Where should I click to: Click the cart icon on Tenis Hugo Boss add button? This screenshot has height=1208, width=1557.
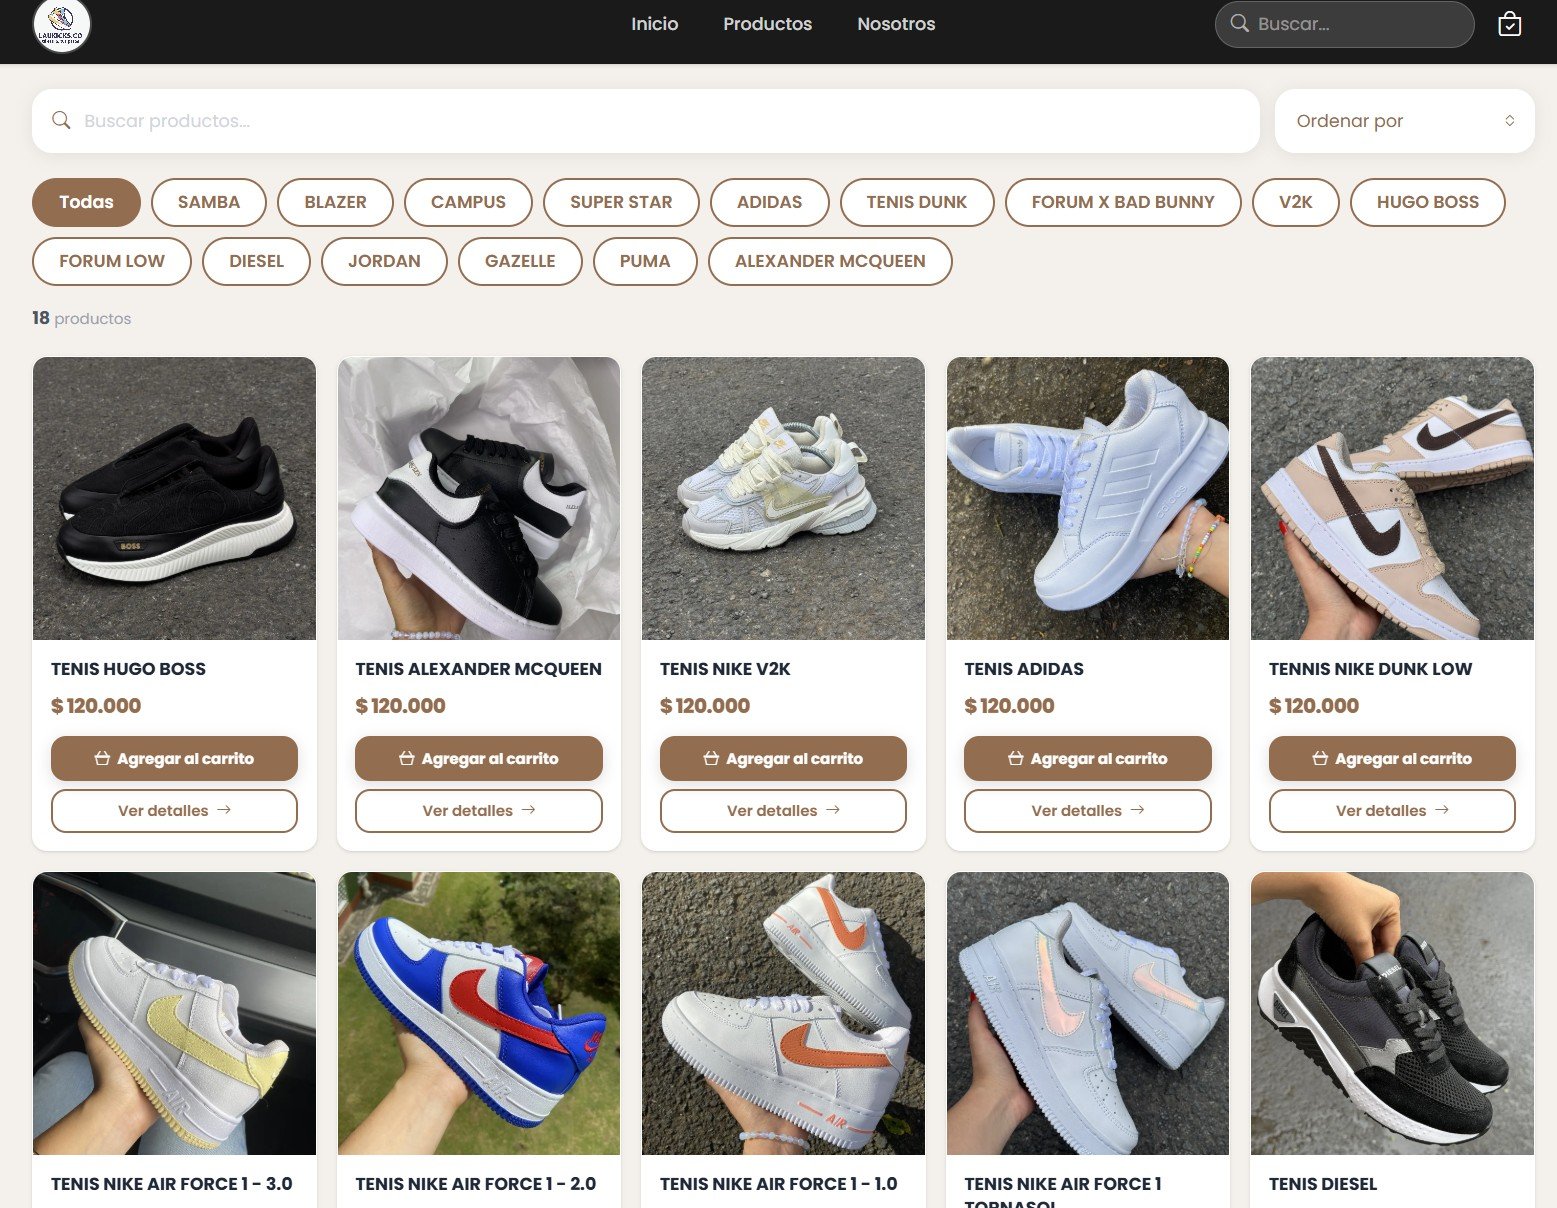click(101, 758)
